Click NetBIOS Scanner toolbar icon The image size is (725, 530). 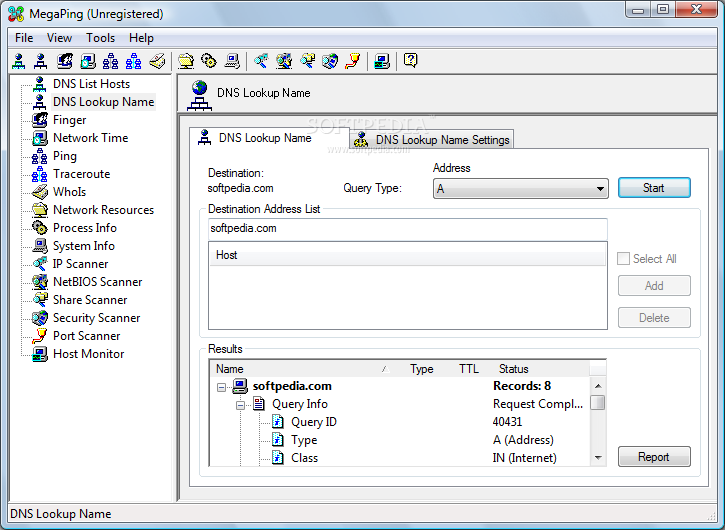point(284,61)
